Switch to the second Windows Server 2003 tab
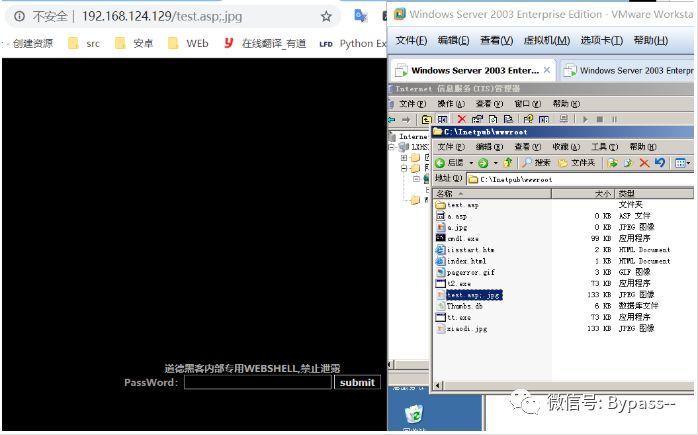The height and width of the screenshot is (435, 698). [627, 70]
